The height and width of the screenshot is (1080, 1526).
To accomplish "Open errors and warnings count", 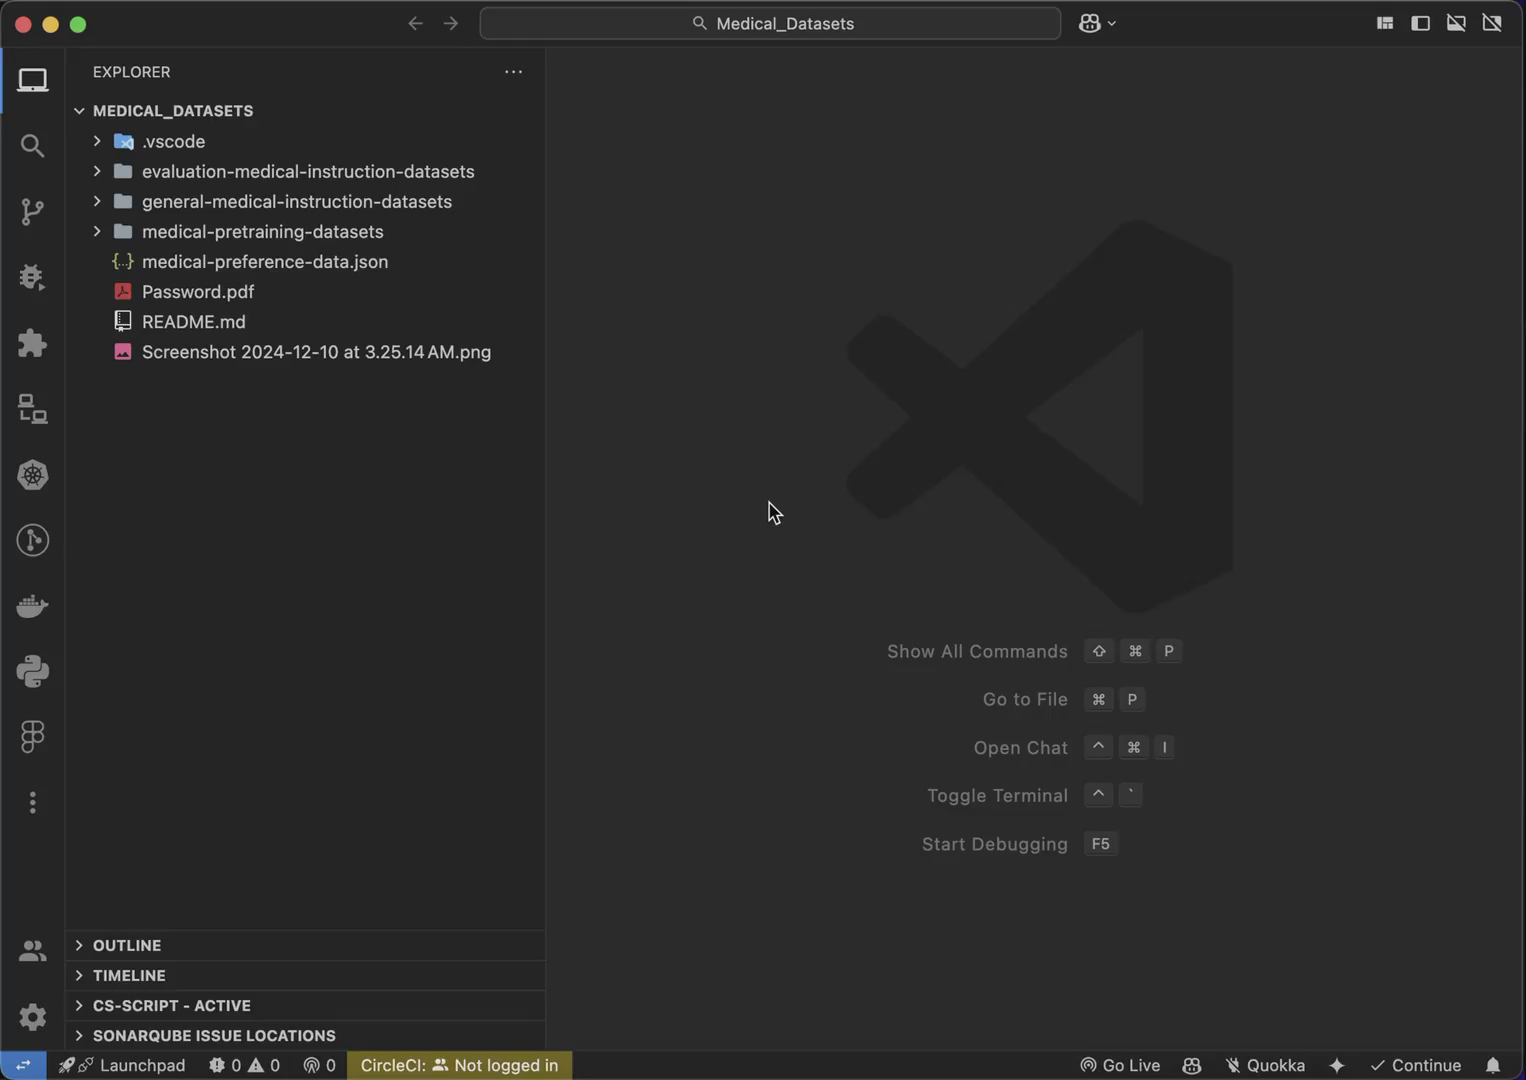I will (x=244, y=1065).
